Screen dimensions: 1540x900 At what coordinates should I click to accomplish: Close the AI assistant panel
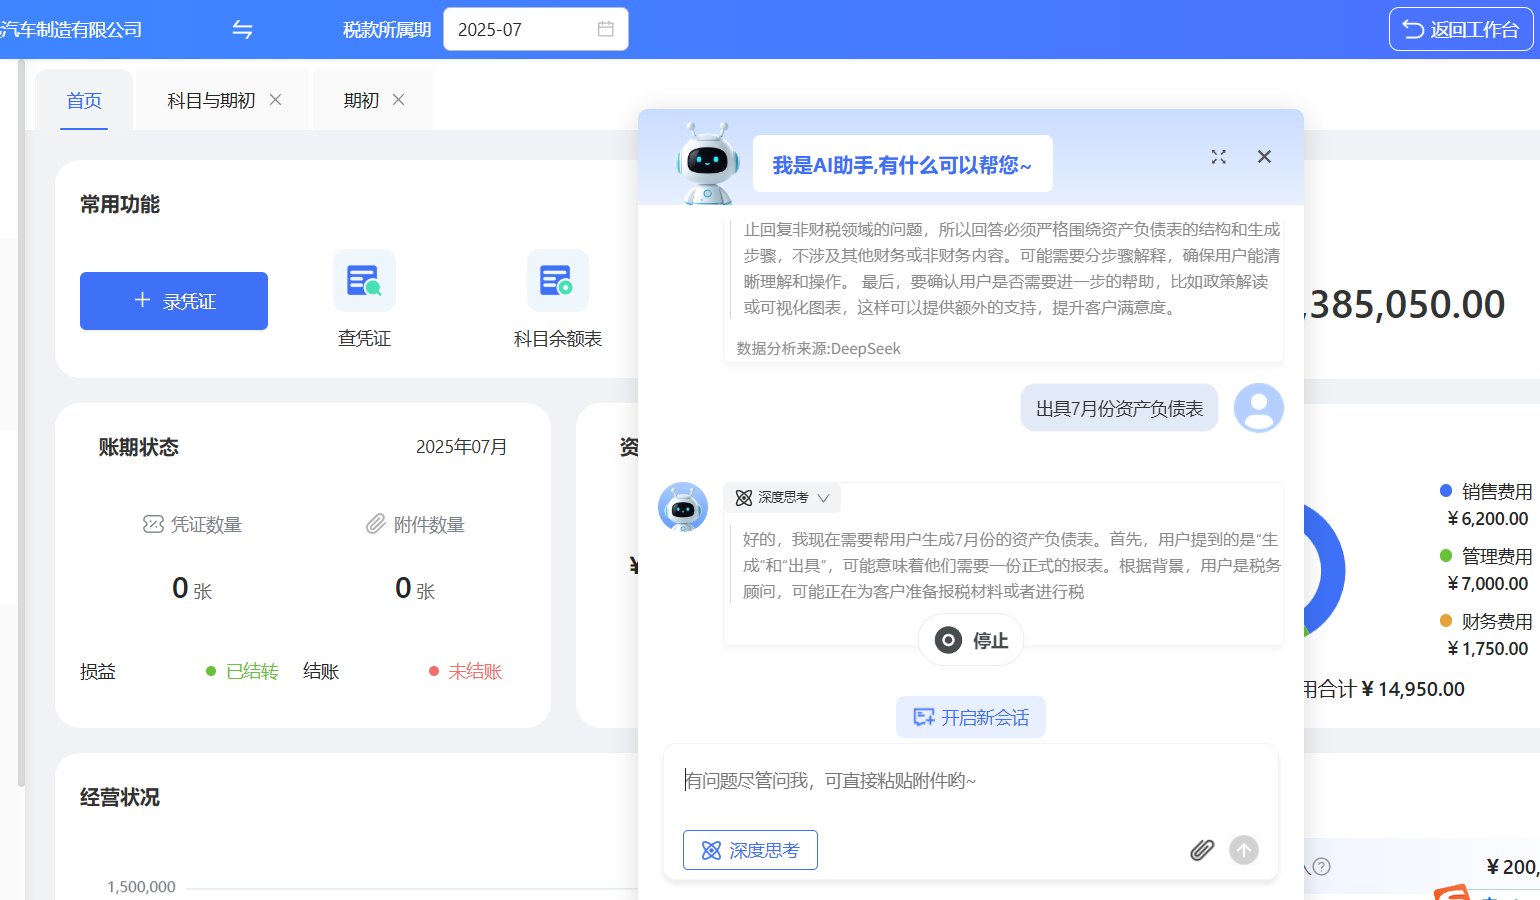1264,157
